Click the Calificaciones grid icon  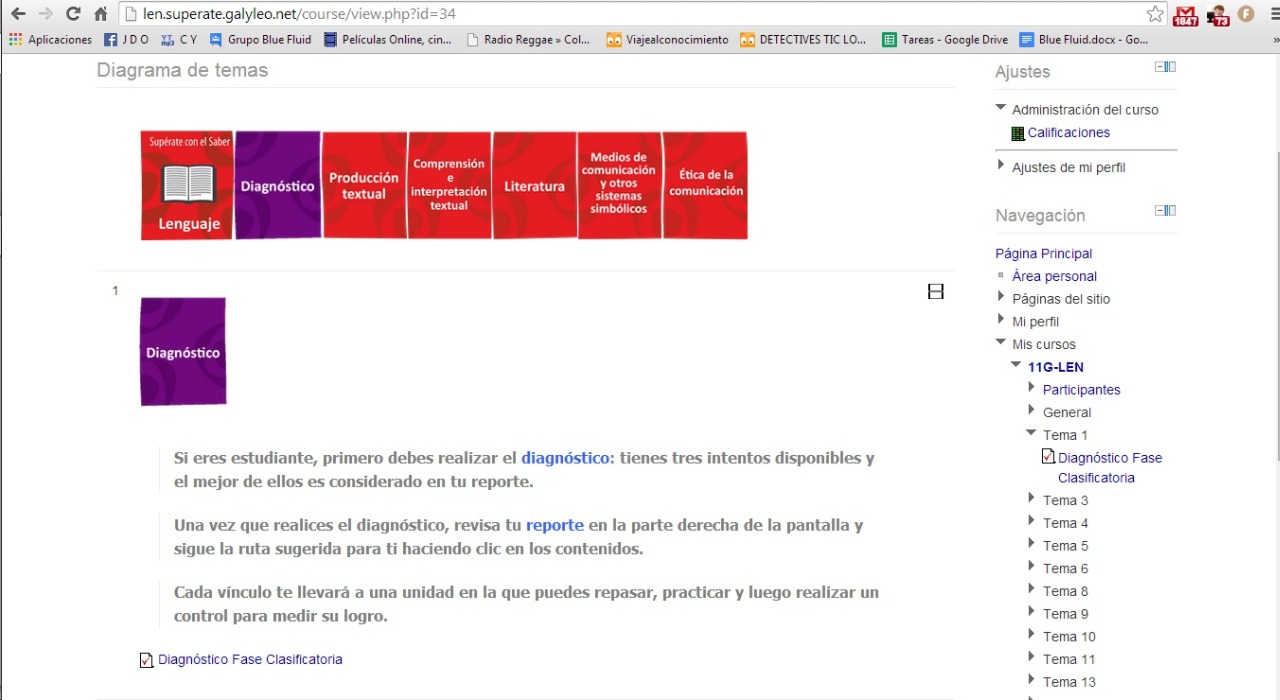tap(1018, 133)
